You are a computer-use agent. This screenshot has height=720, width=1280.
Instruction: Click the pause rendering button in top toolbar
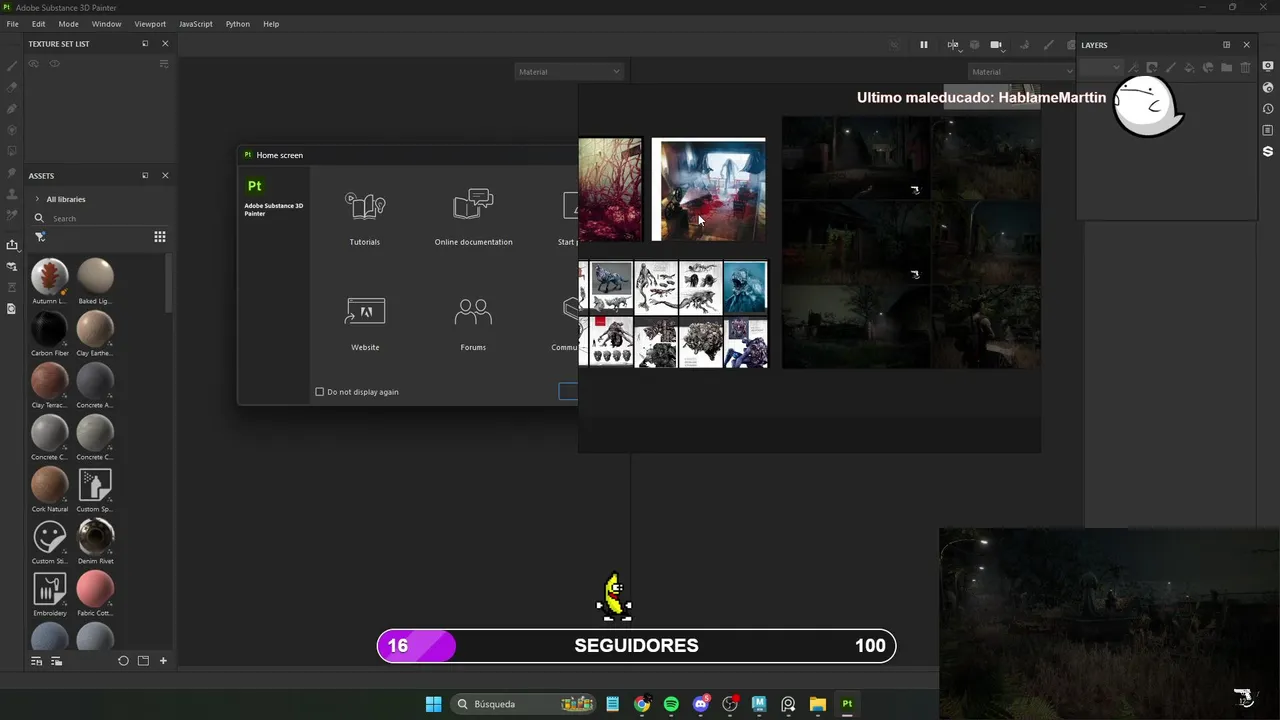click(x=924, y=45)
